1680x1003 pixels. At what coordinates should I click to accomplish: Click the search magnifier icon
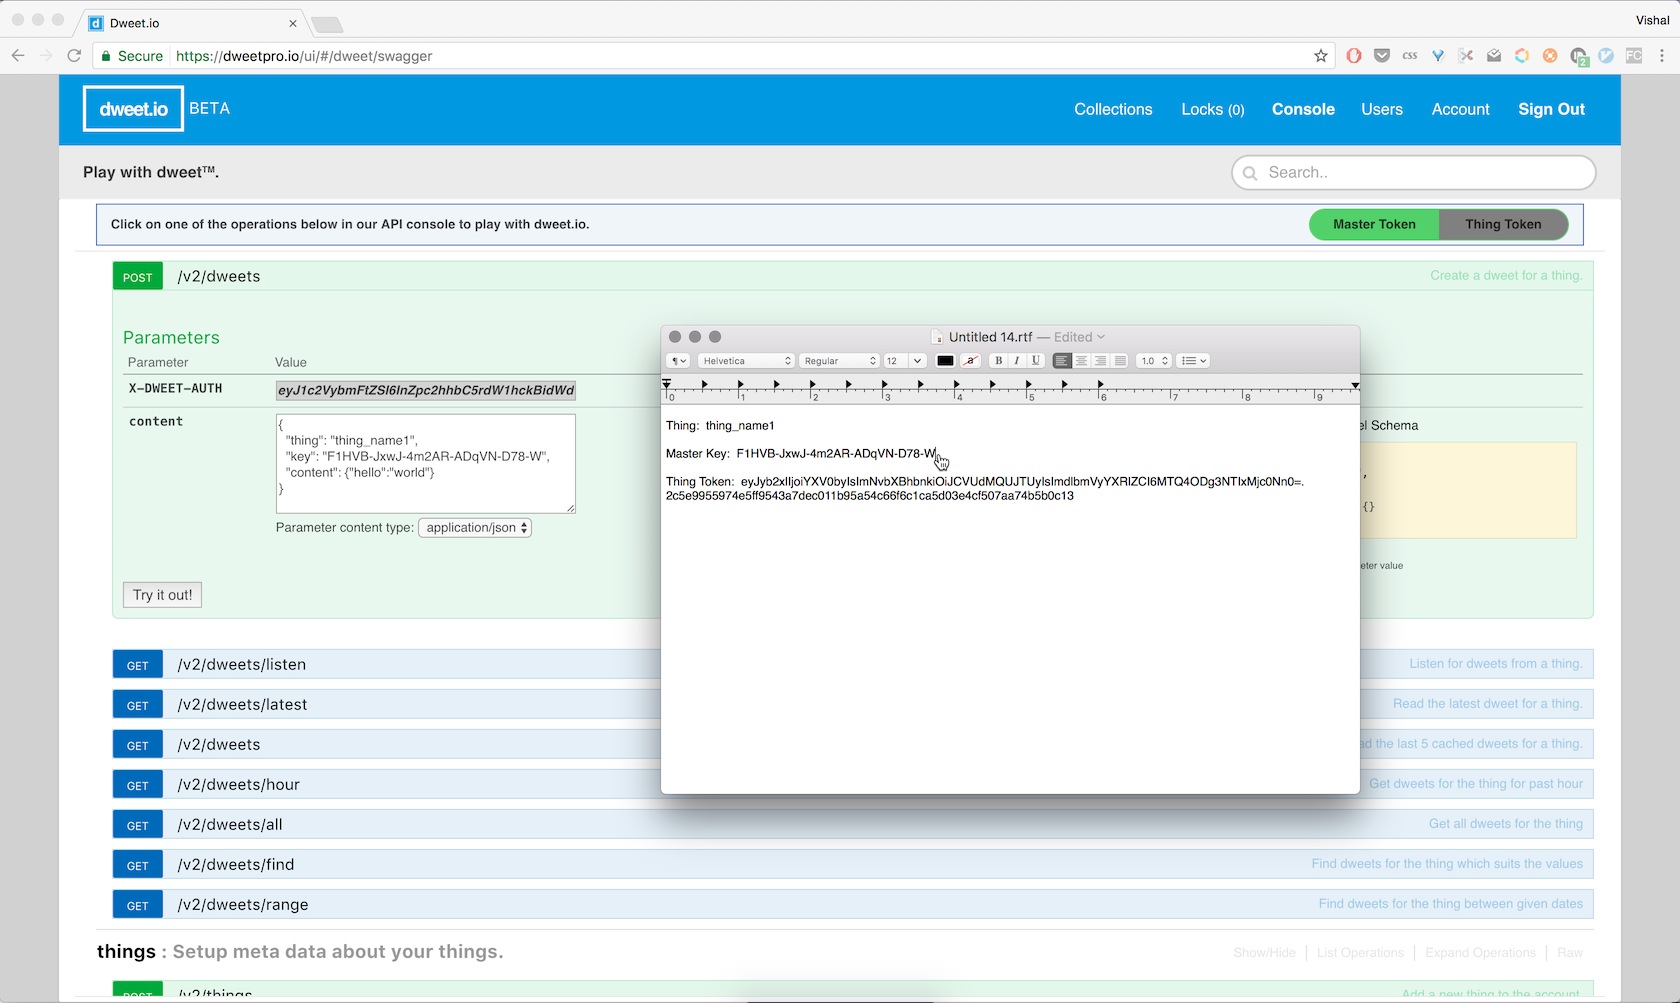[x=1250, y=173]
